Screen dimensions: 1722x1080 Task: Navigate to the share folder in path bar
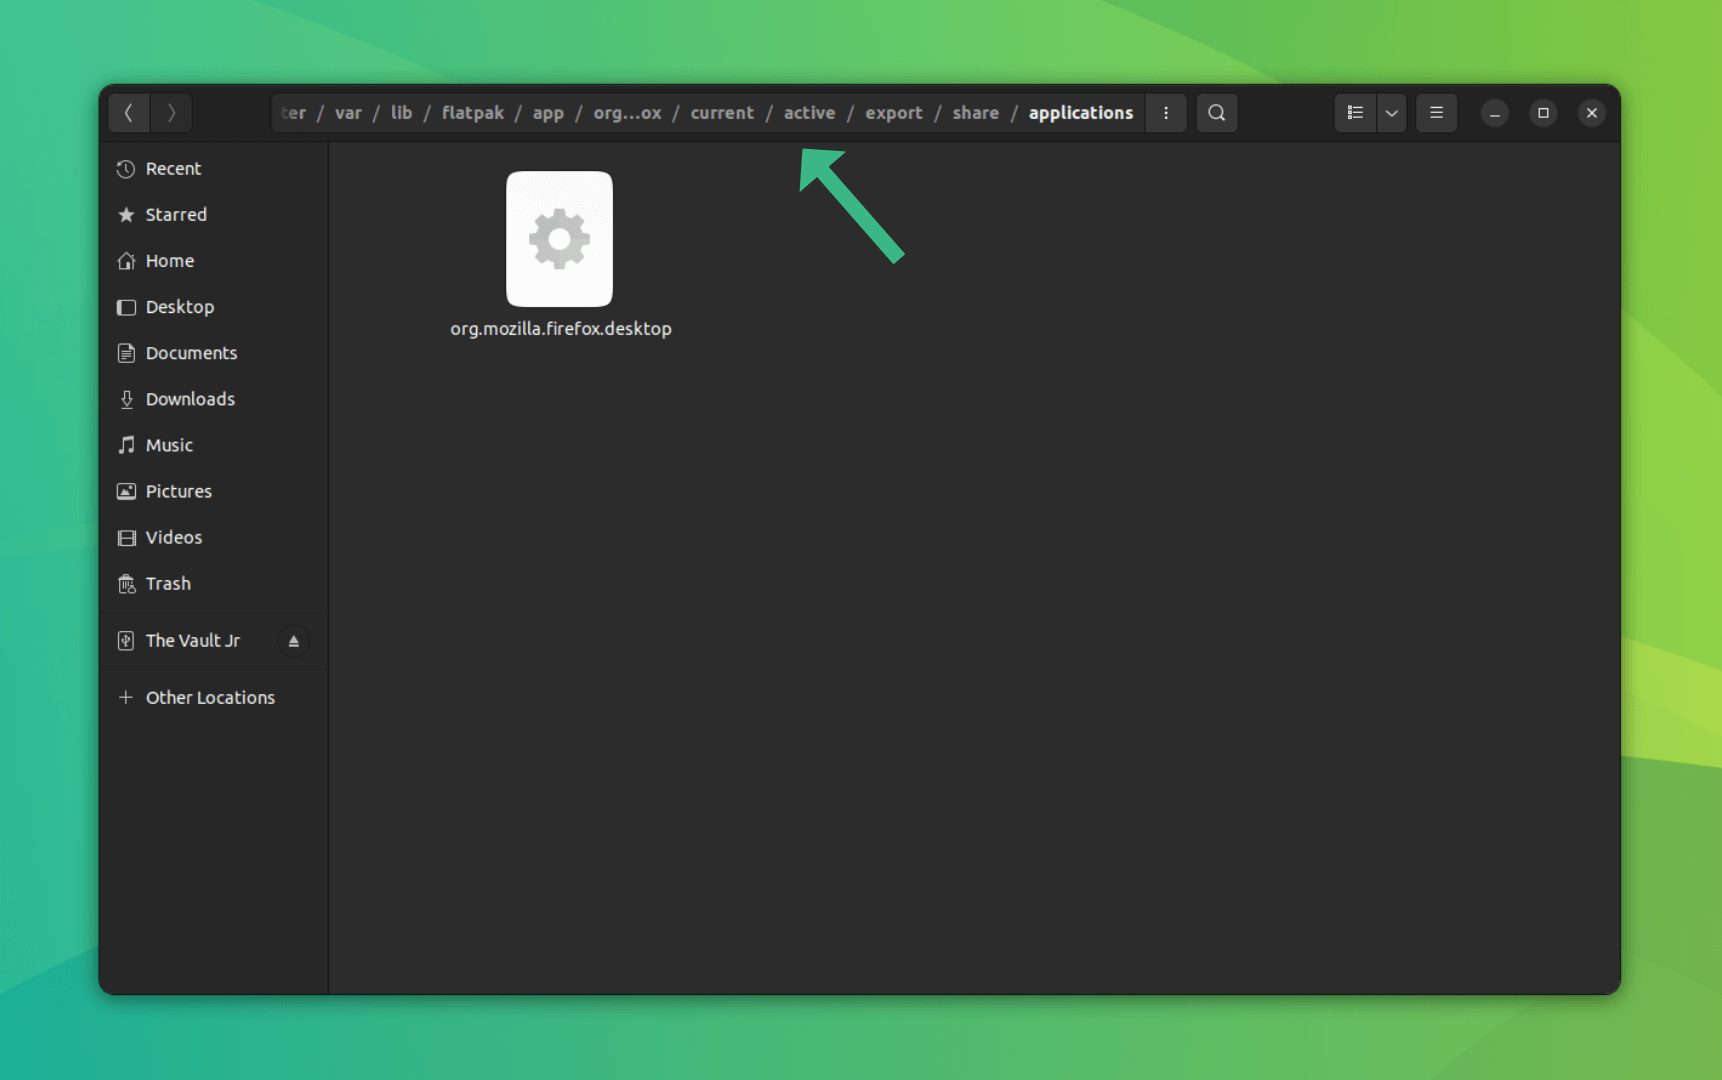[975, 112]
